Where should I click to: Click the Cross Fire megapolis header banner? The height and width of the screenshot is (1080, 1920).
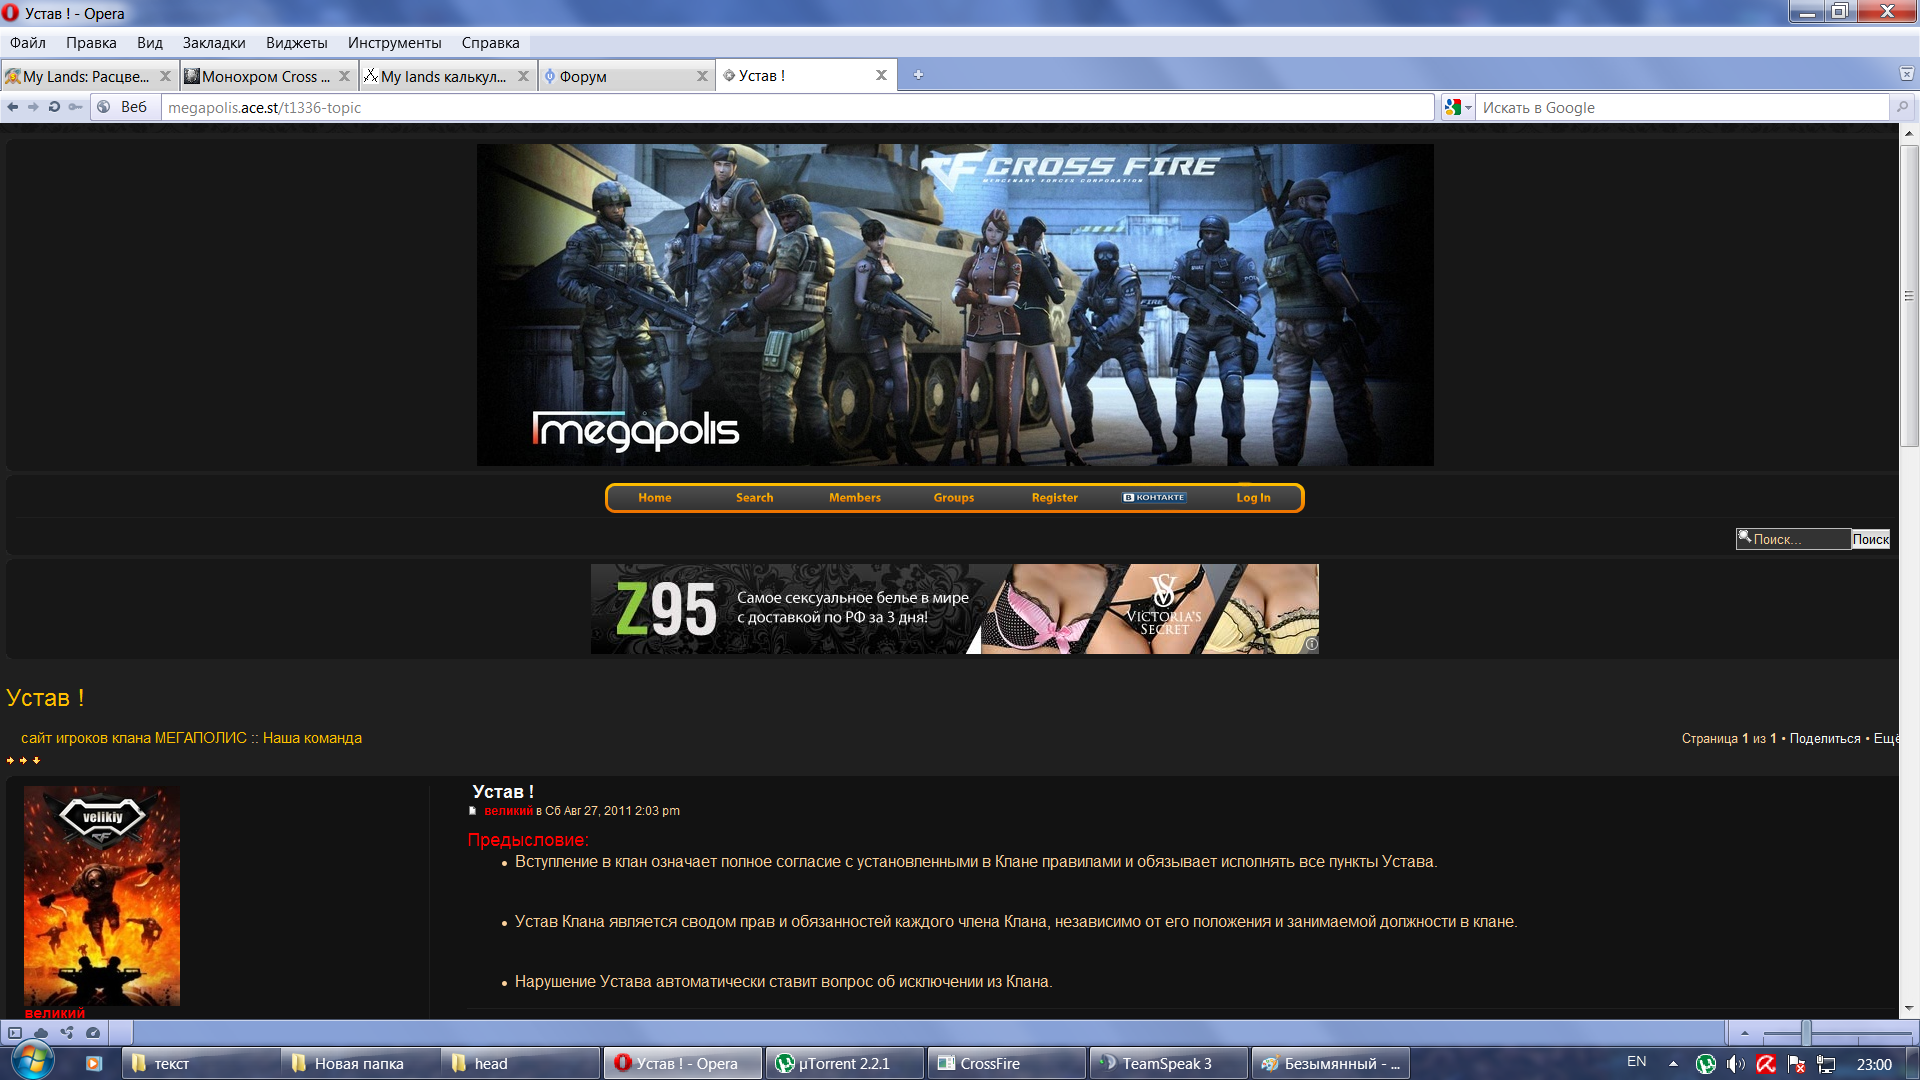[955, 305]
